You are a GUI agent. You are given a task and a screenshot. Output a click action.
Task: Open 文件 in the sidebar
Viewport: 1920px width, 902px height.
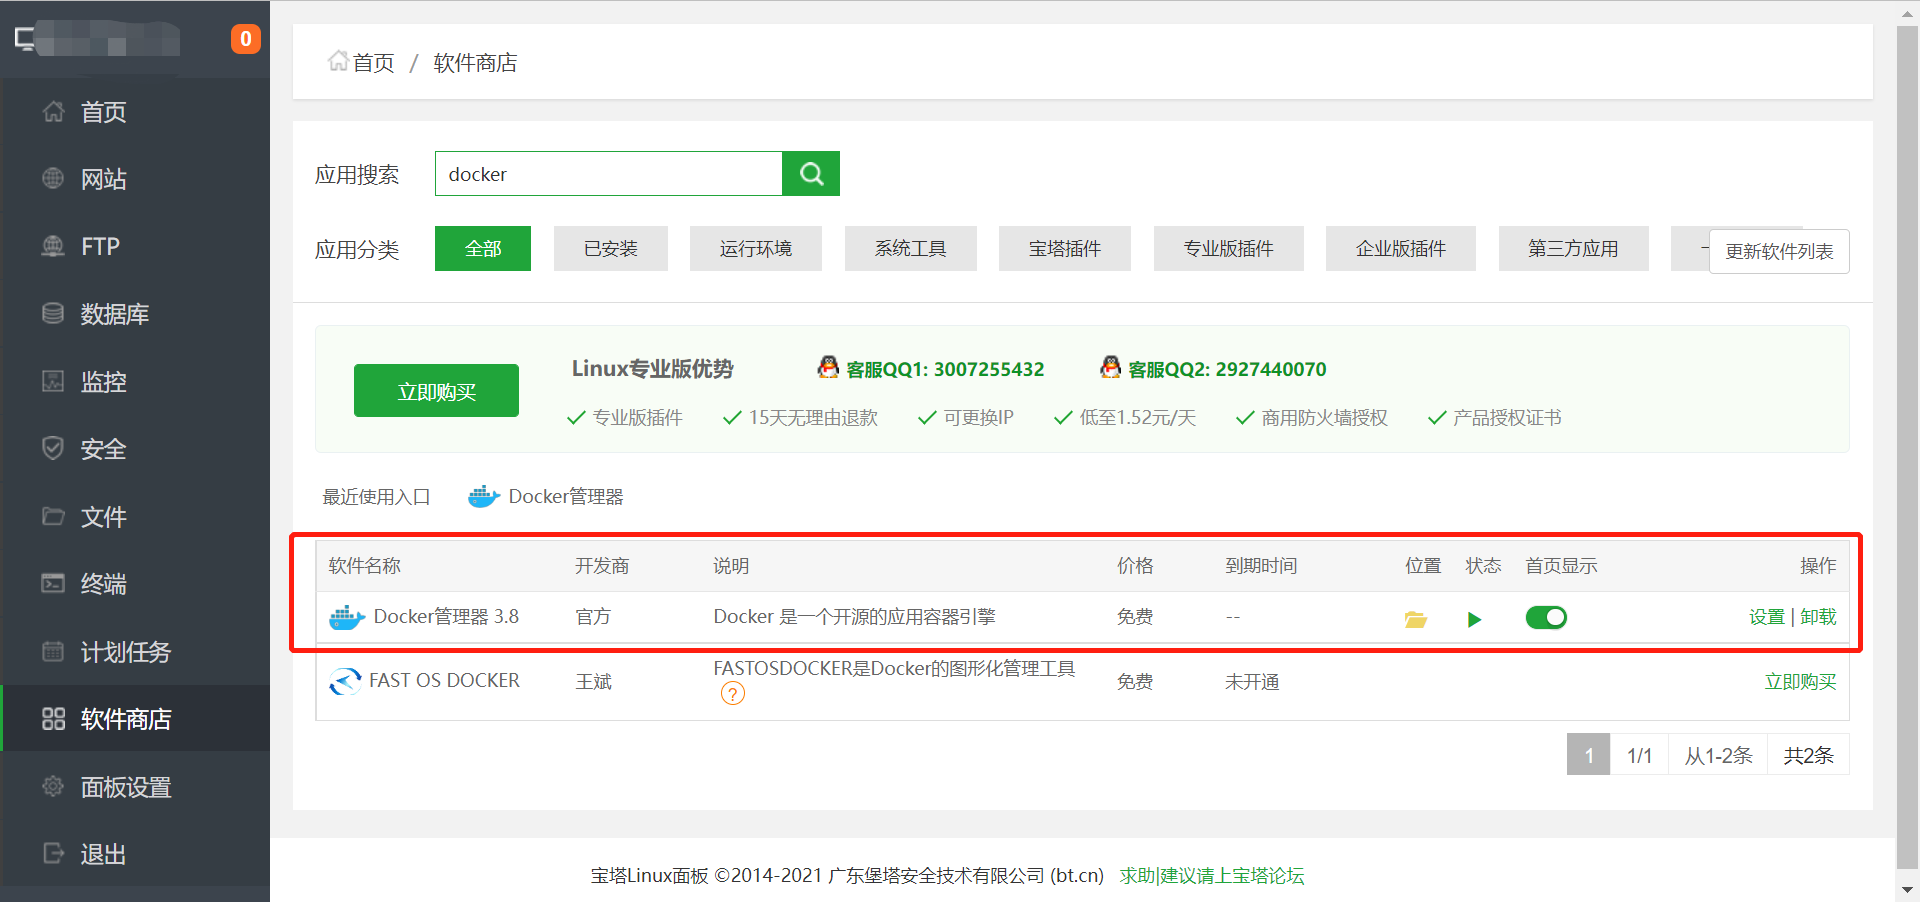pyautogui.click(x=135, y=516)
